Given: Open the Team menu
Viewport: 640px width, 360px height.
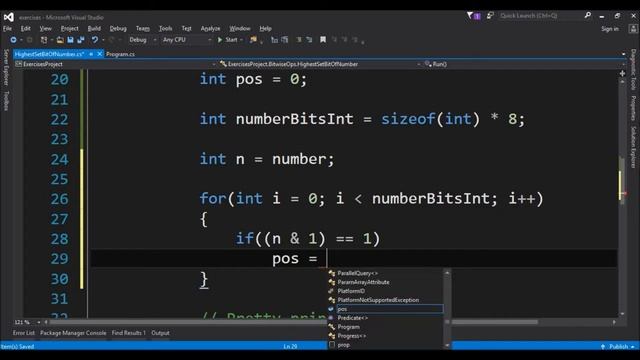Looking at the screenshot, I should pyautogui.click(x=142, y=29).
